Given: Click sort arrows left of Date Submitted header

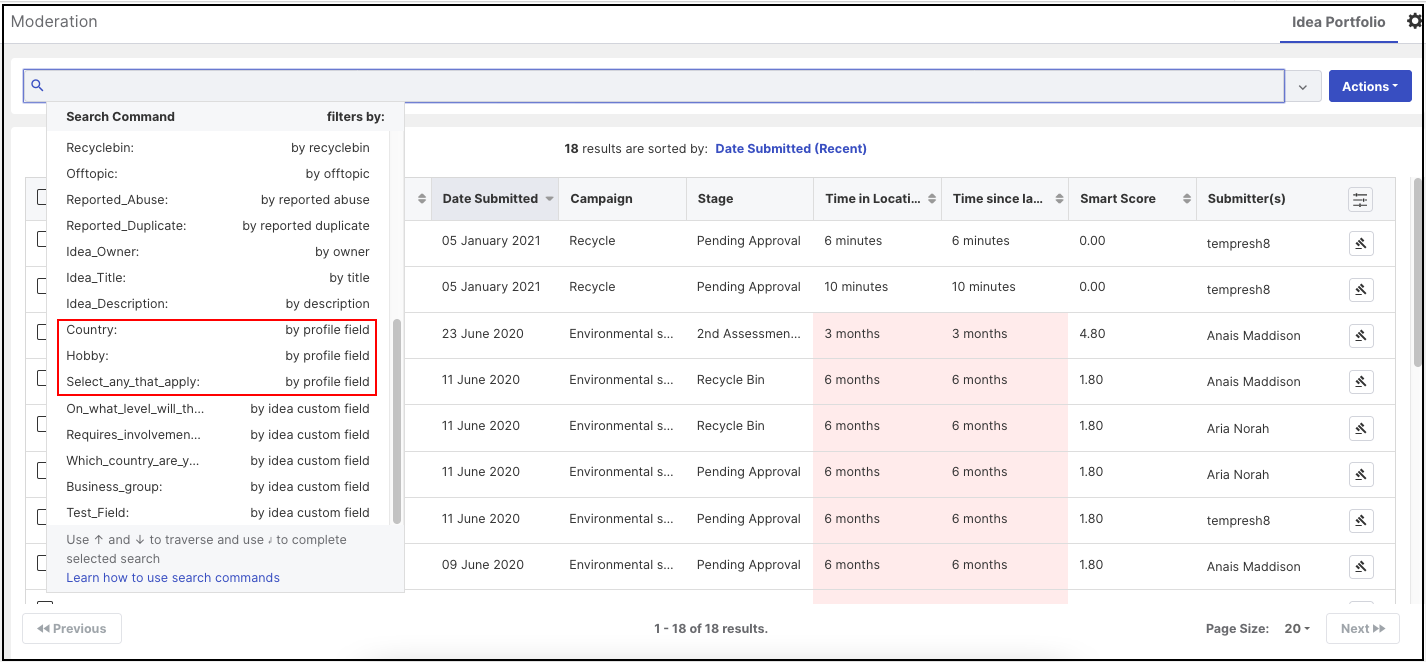Looking at the screenshot, I should point(422,199).
